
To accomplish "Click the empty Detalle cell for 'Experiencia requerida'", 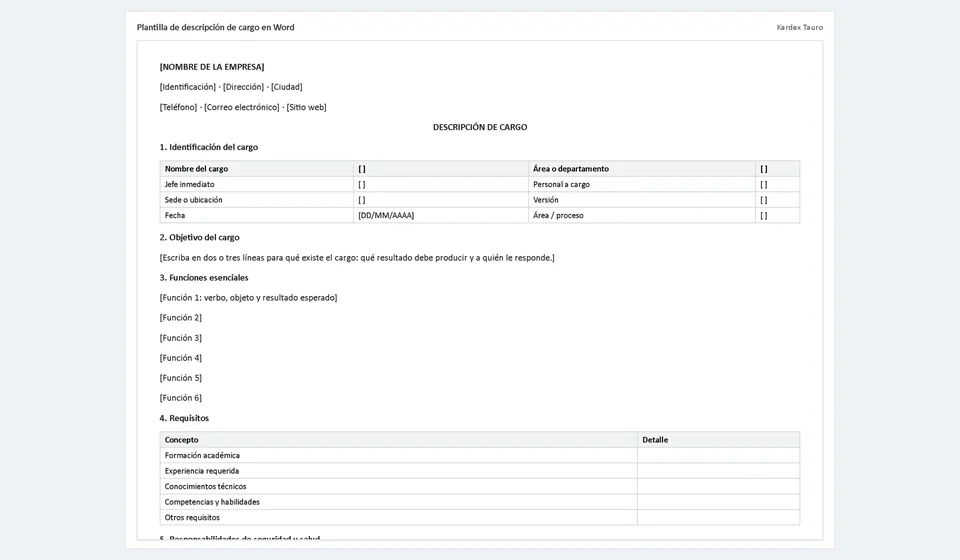I will (718, 471).
